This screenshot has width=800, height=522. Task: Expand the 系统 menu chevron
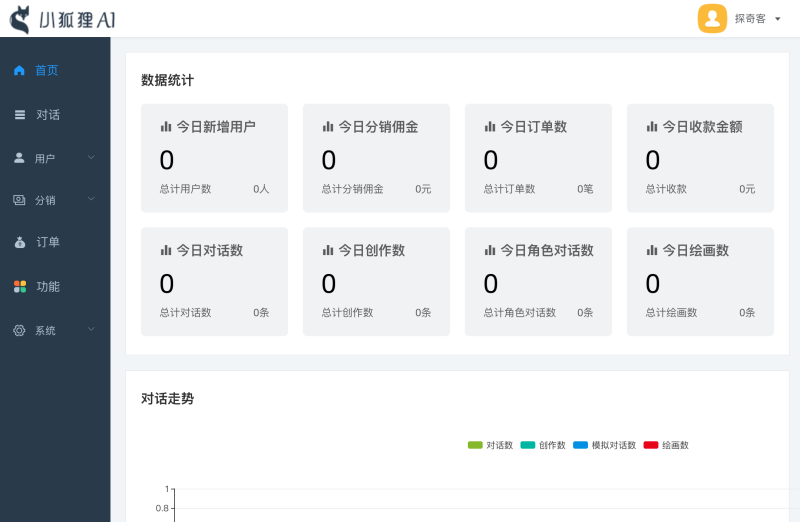click(x=91, y=329)
